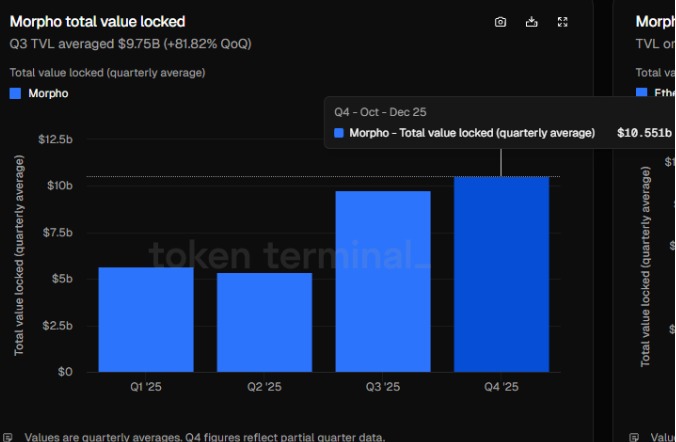Click the footnote icon beside quarterly averages note
Screen dimensions: 676x442
click(x=7, y=437)
